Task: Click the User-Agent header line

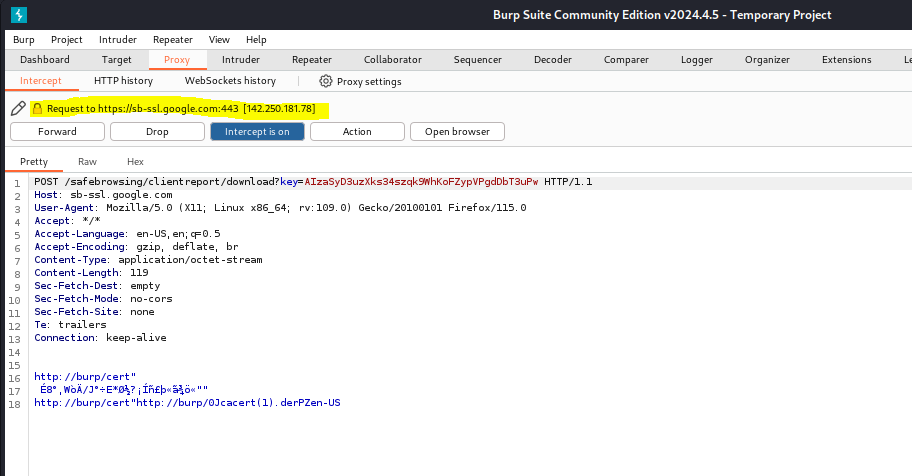Action: pyautogui.click(x=280, y=208)
